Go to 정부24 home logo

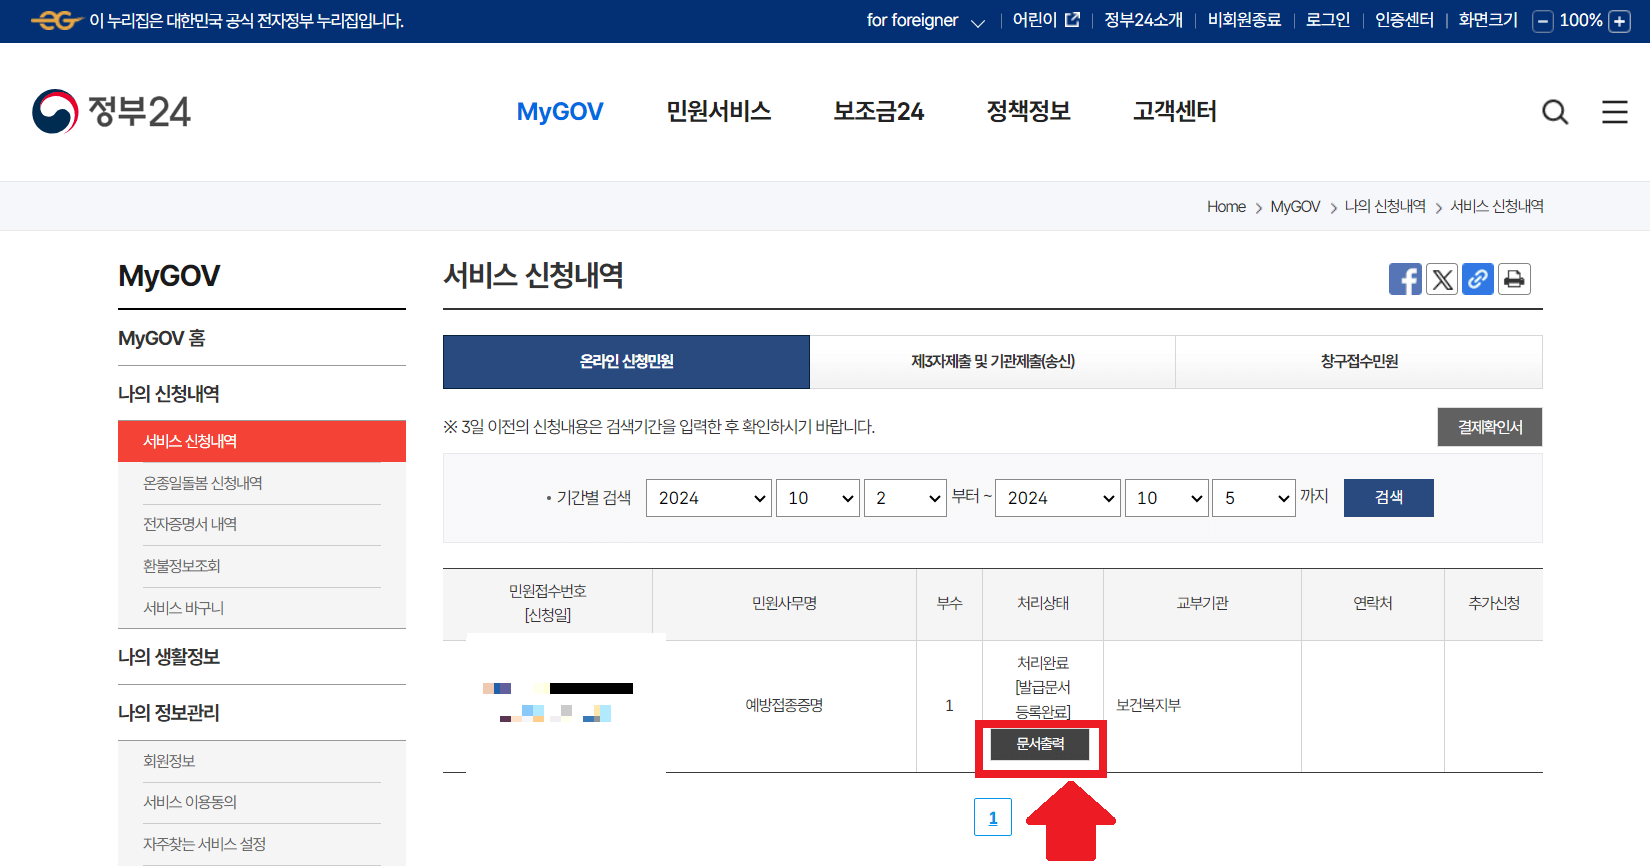click(111, 112)
